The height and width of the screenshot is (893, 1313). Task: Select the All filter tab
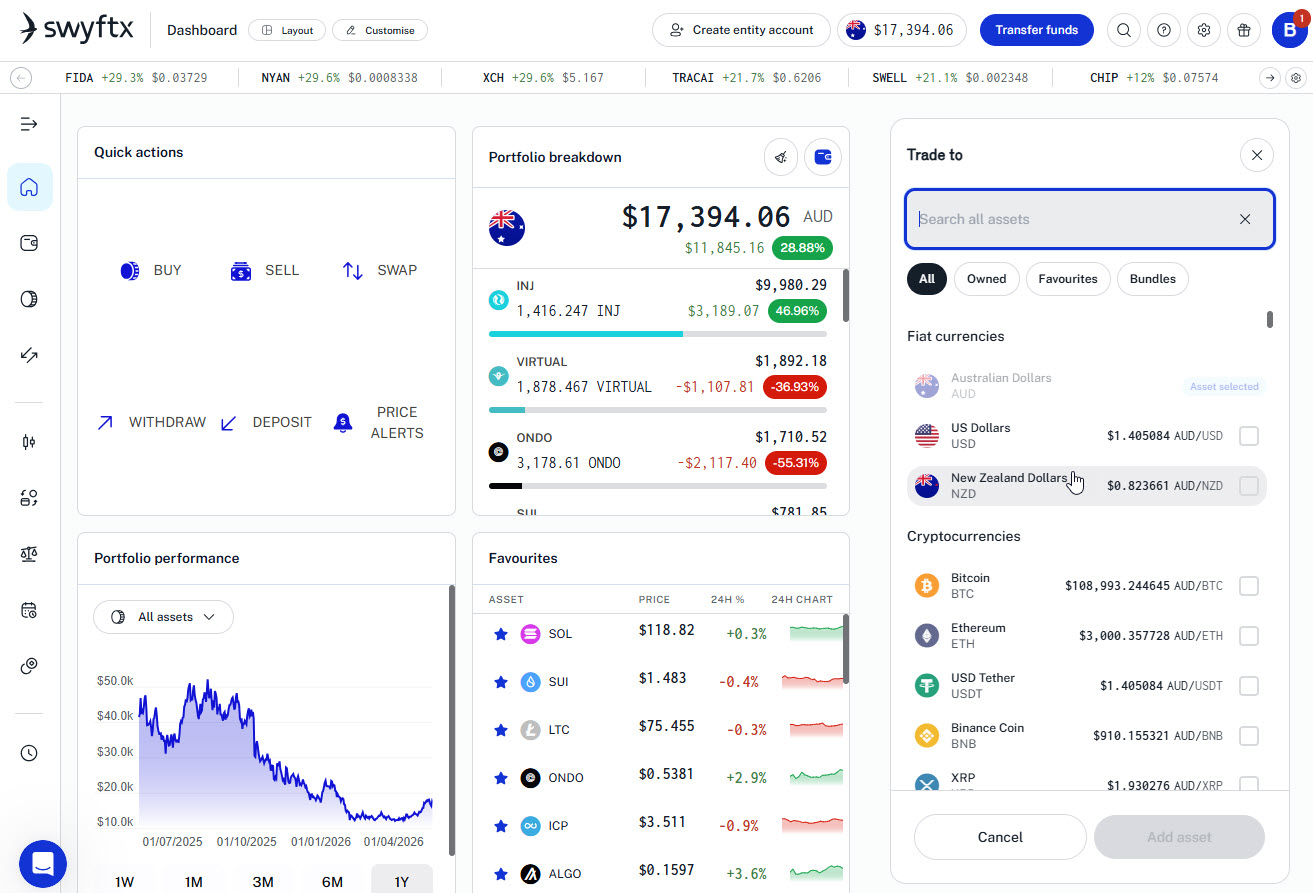pyautogui.click(x=927, y=279)
